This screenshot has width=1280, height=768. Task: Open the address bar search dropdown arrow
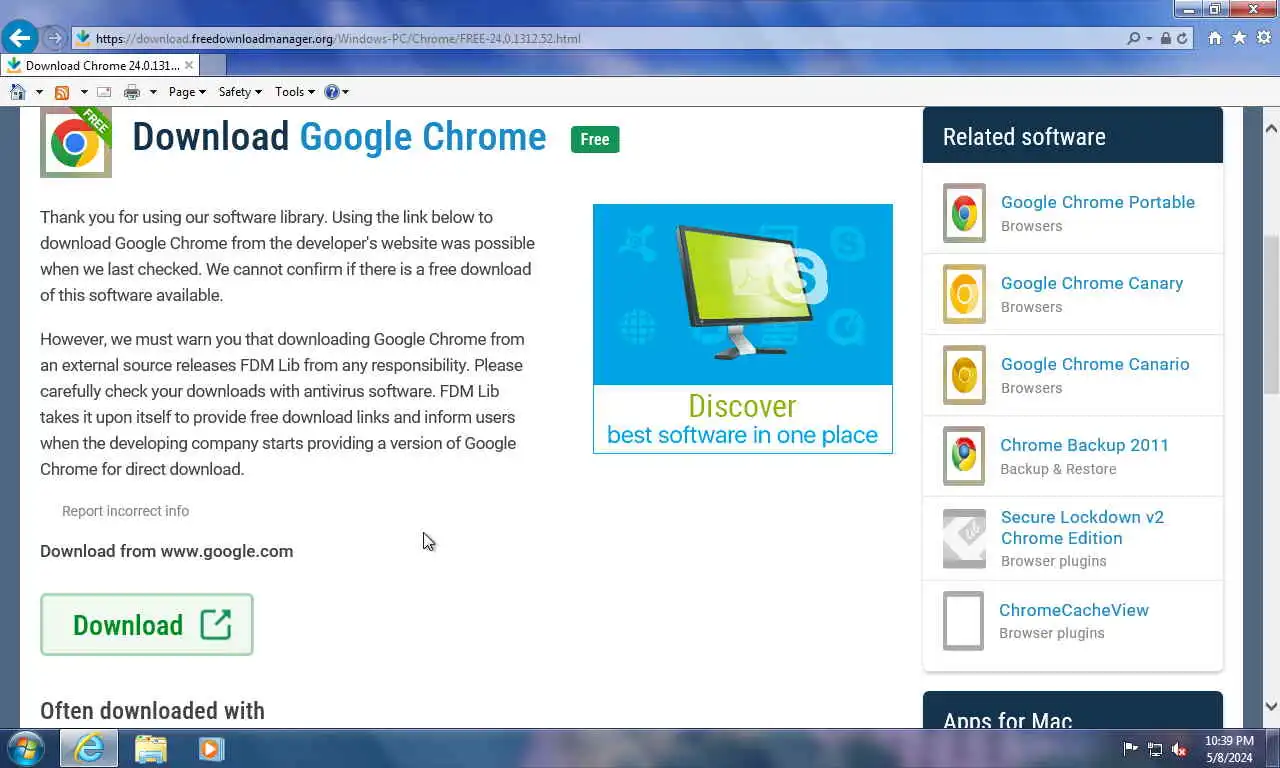[1148, 38]
